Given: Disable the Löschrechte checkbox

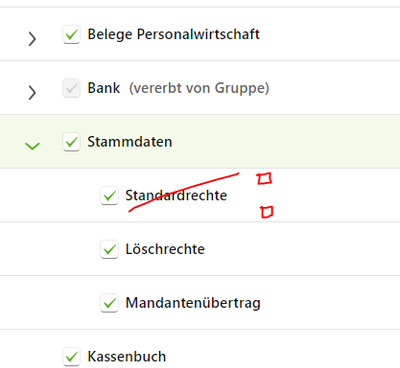Looking at the screenshot, I should click(109, 249).
